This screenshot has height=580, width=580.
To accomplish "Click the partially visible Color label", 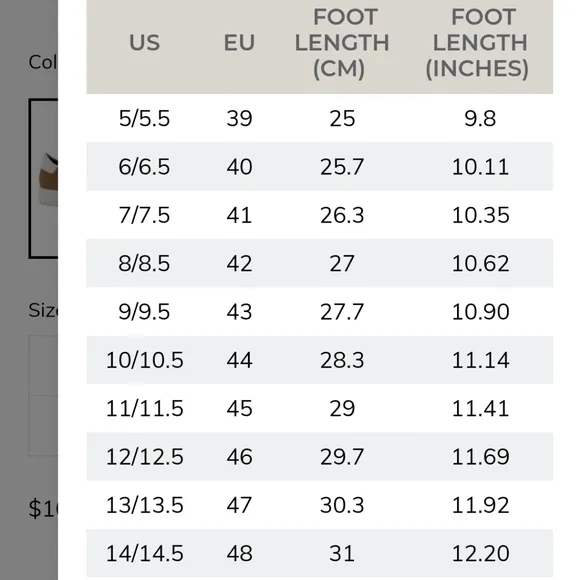I will tap(43, 62).
